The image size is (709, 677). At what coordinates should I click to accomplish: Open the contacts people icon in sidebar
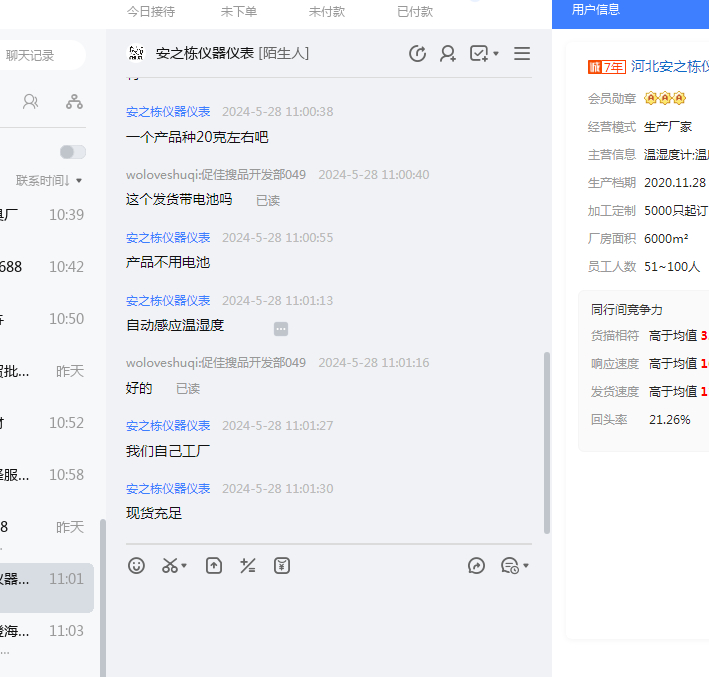tap(31, 102)
